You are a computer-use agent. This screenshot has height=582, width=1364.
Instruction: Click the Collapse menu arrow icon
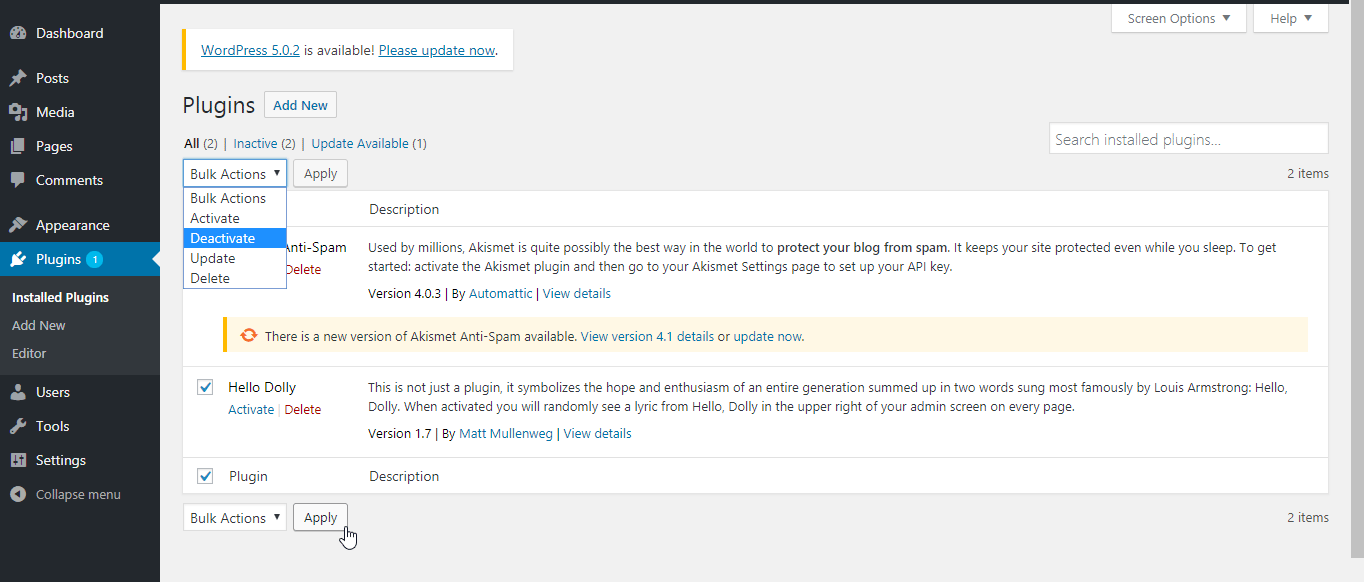[18, 494]
